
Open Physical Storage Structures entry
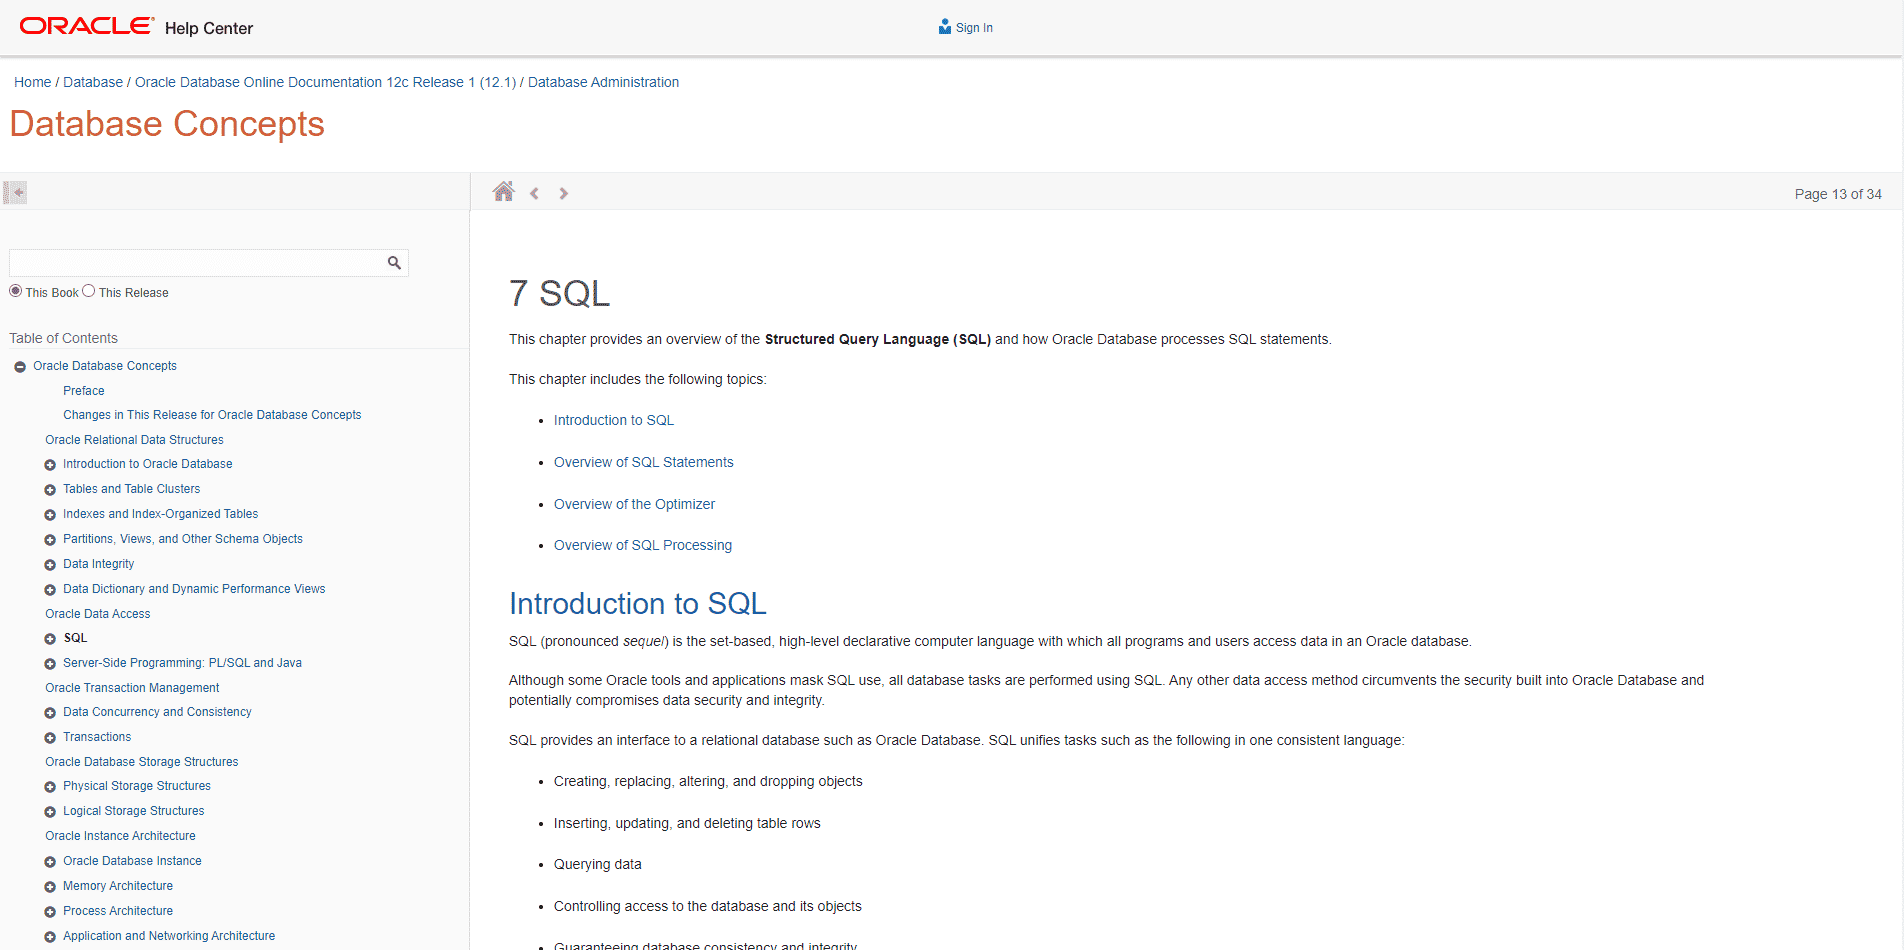click(137, 786)
